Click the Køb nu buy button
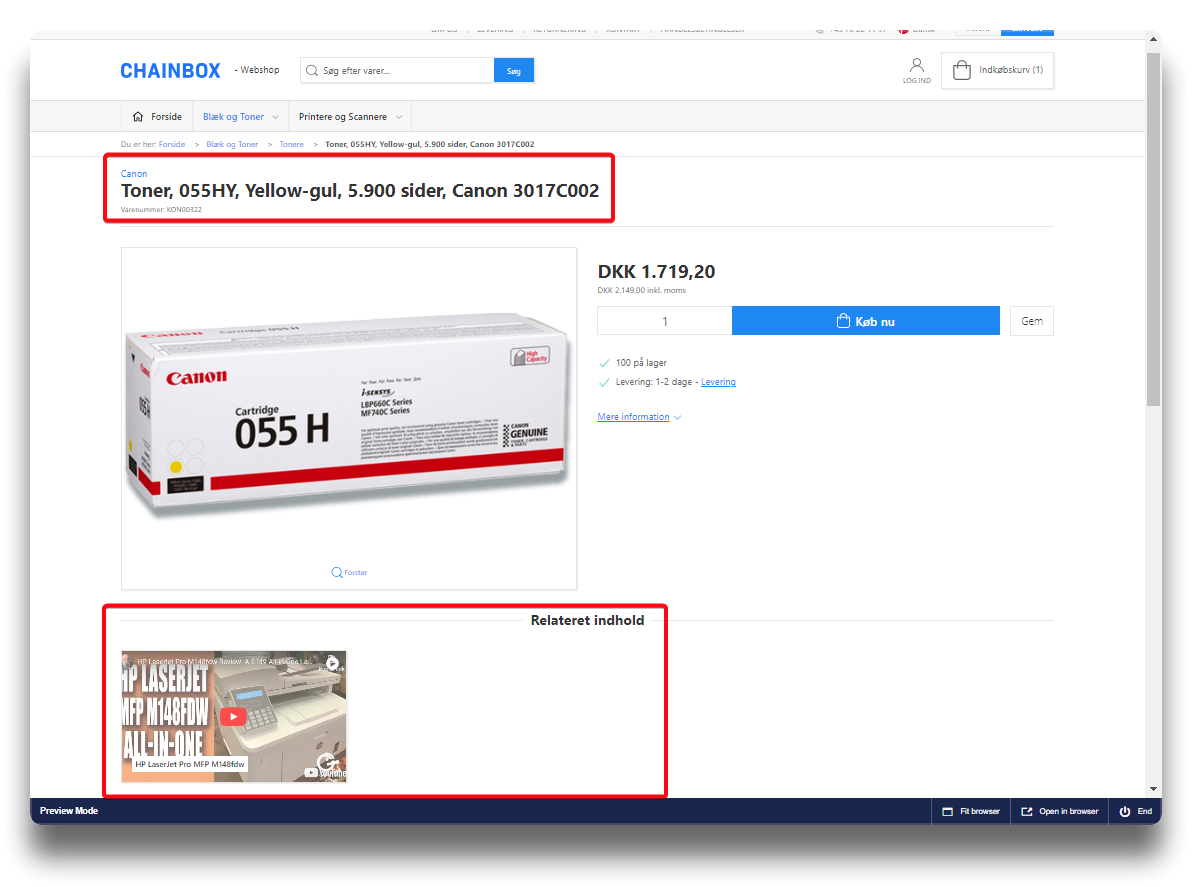The image size is (1192, 887). click(866, 321)
